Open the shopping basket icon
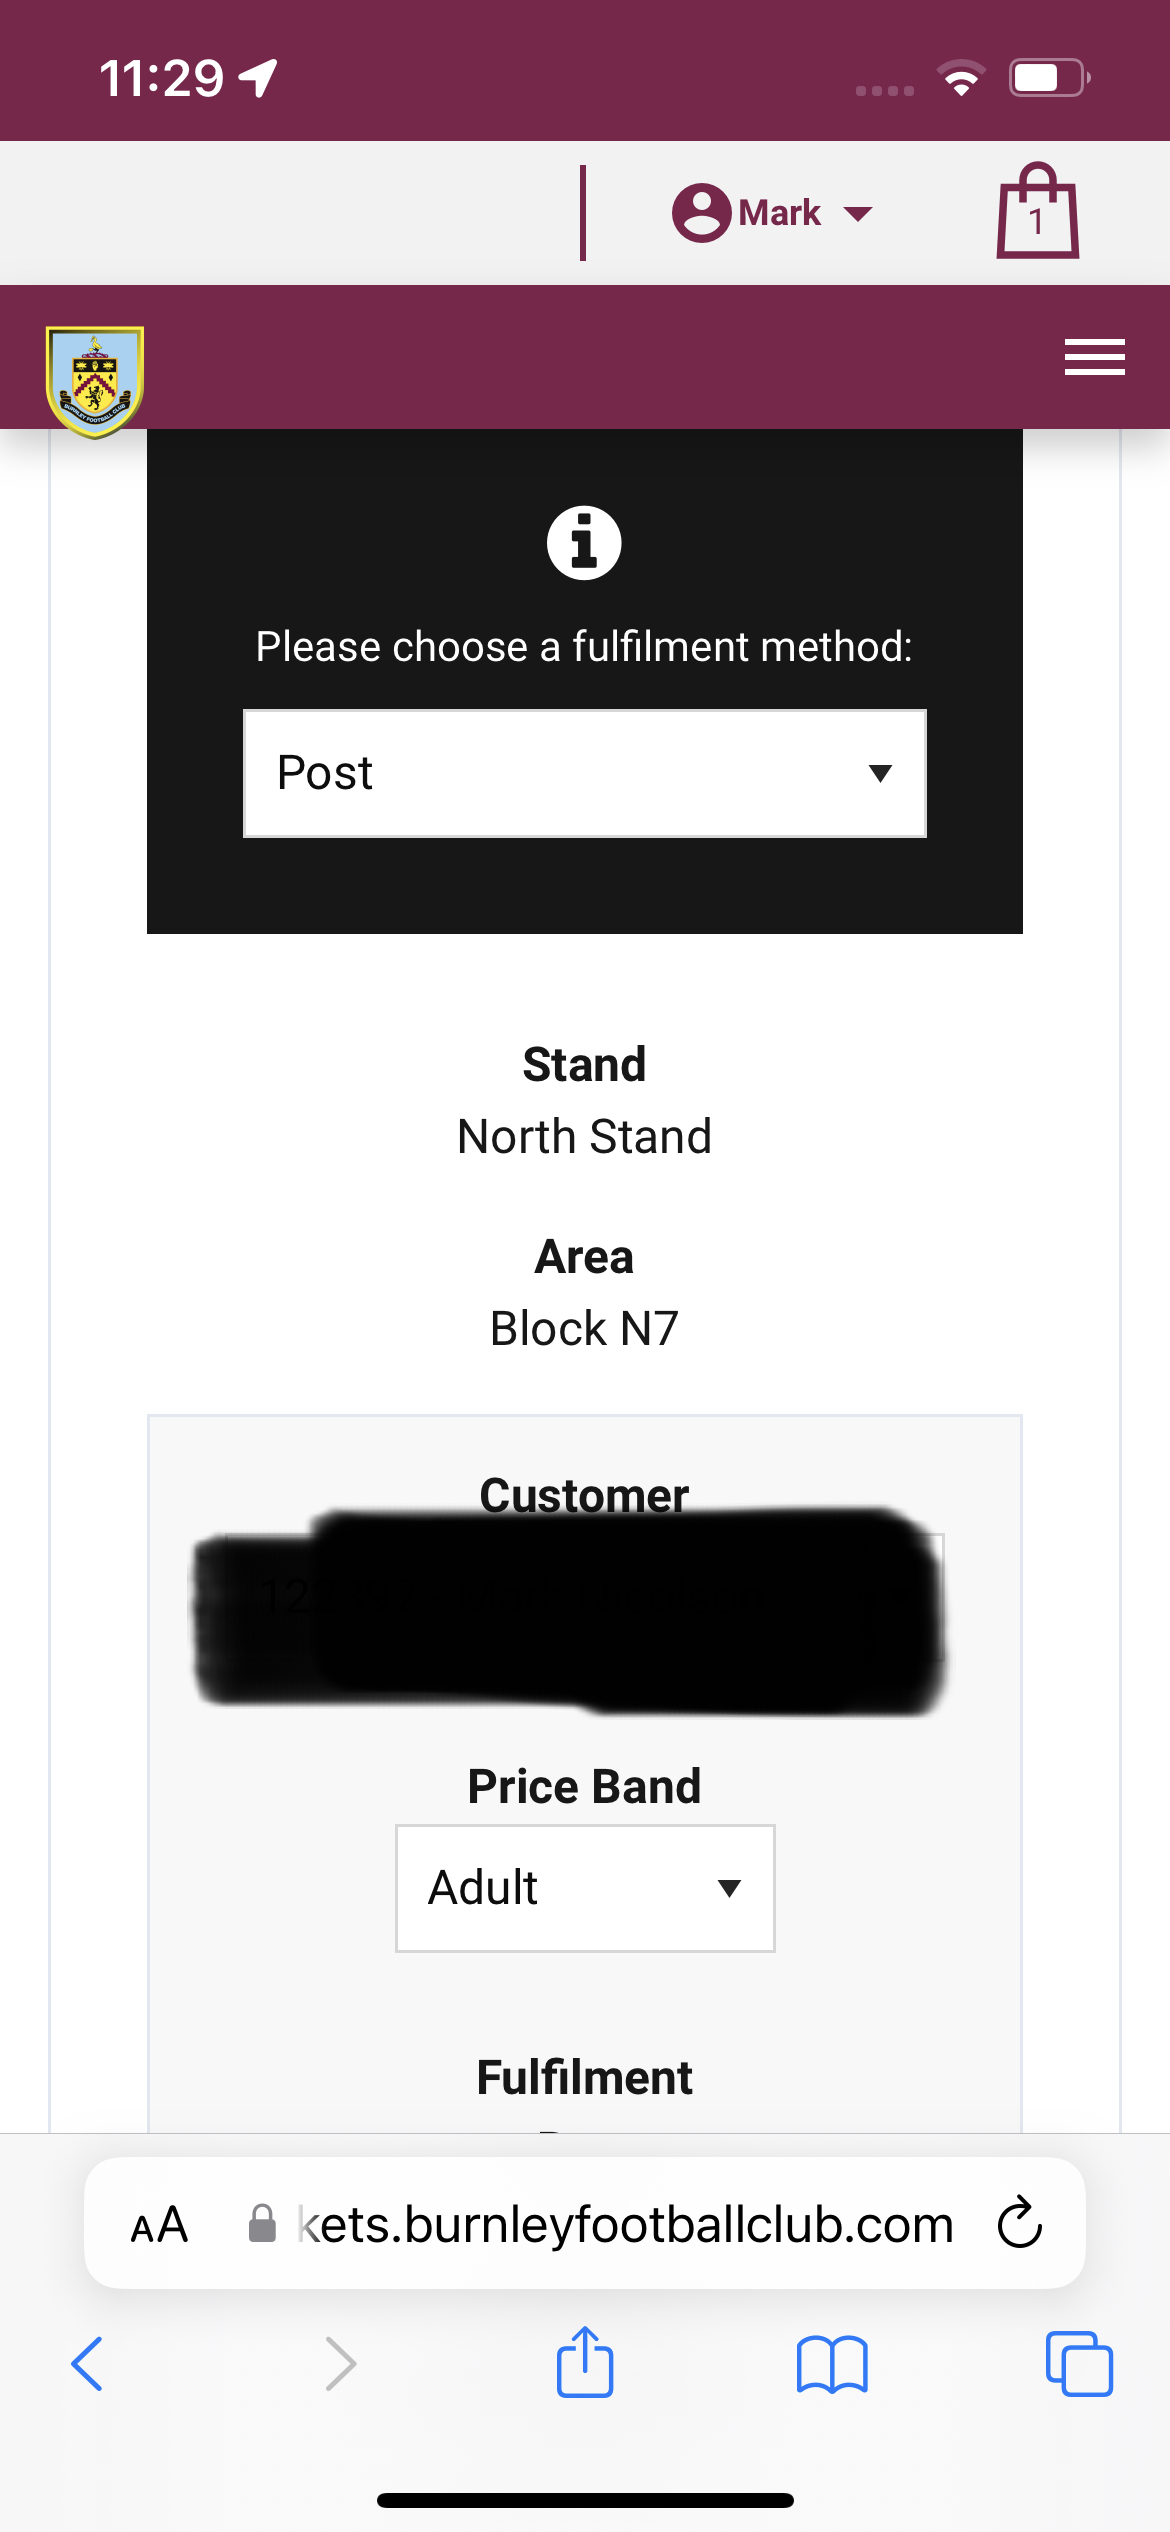1170x2532 pixels. point(1037,212)
